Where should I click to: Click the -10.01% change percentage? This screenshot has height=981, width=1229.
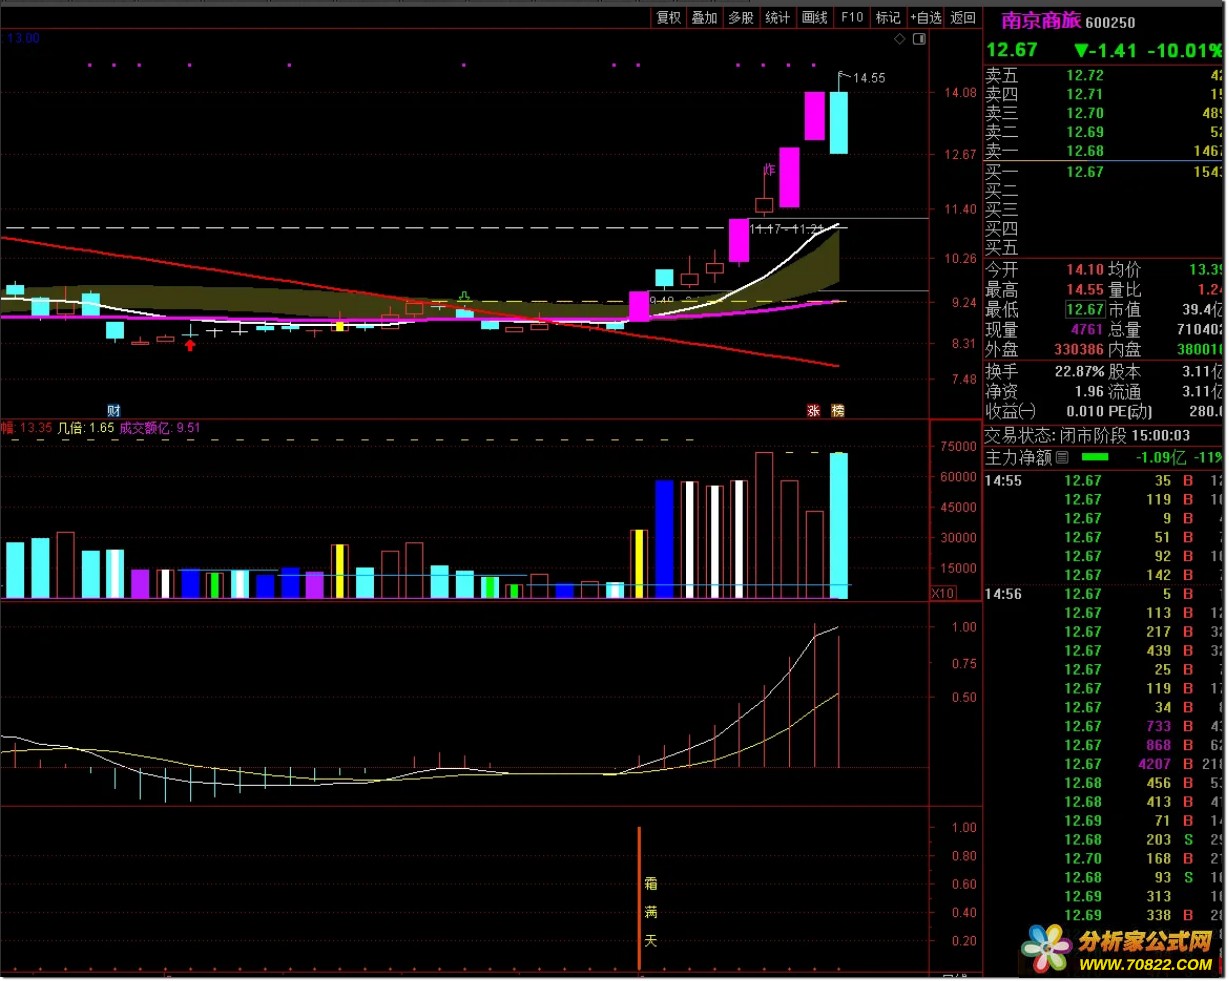click(x=1184, y=50)
